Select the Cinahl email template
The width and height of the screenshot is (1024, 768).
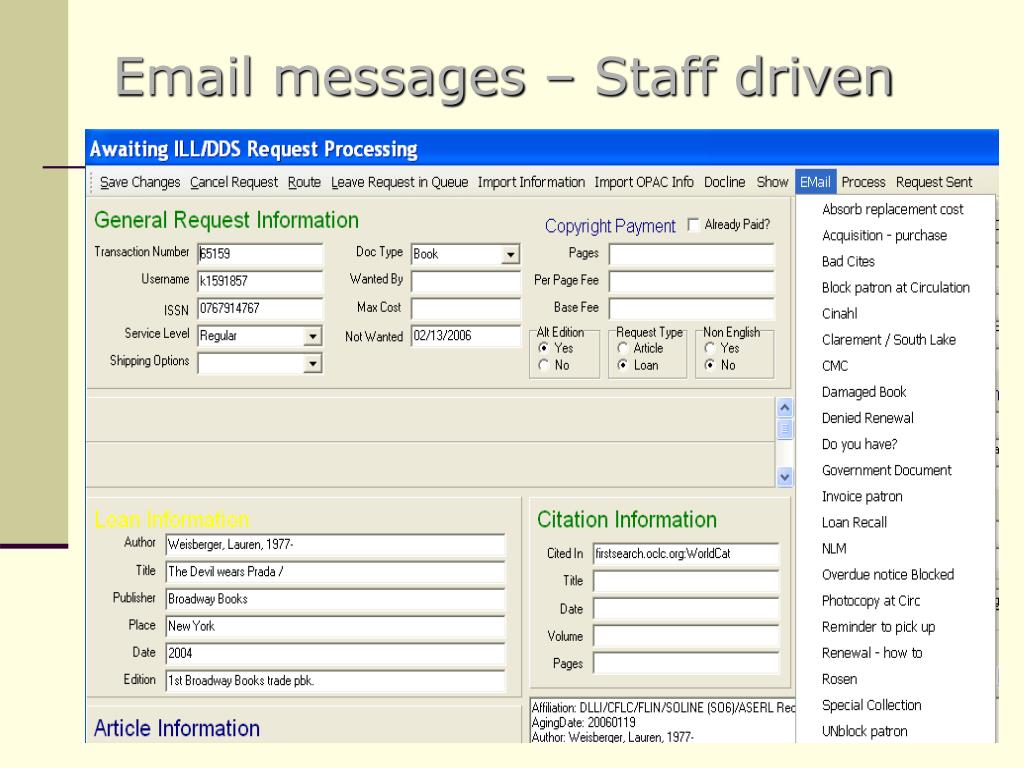pyautogui.click(x=839, y=313)
